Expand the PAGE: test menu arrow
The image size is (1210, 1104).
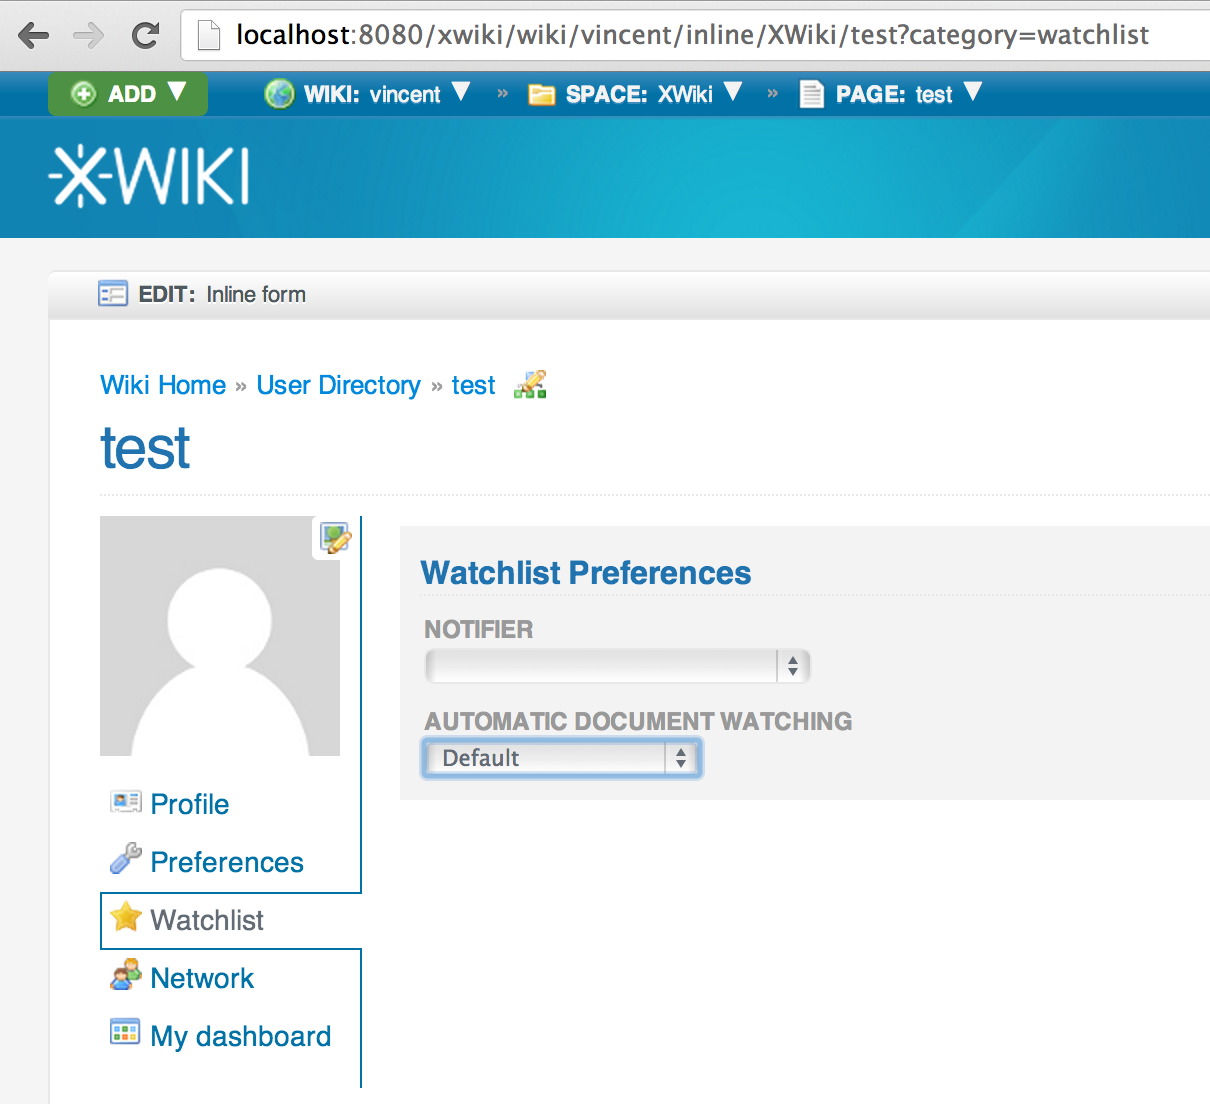point(973,92)
